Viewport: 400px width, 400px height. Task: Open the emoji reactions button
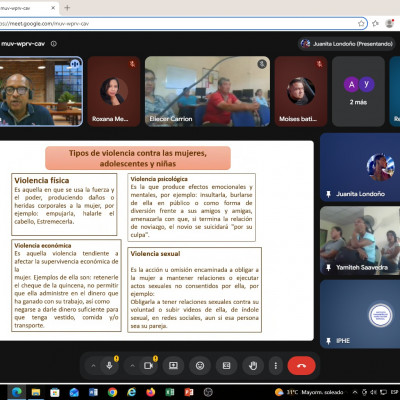coord(200,366)
